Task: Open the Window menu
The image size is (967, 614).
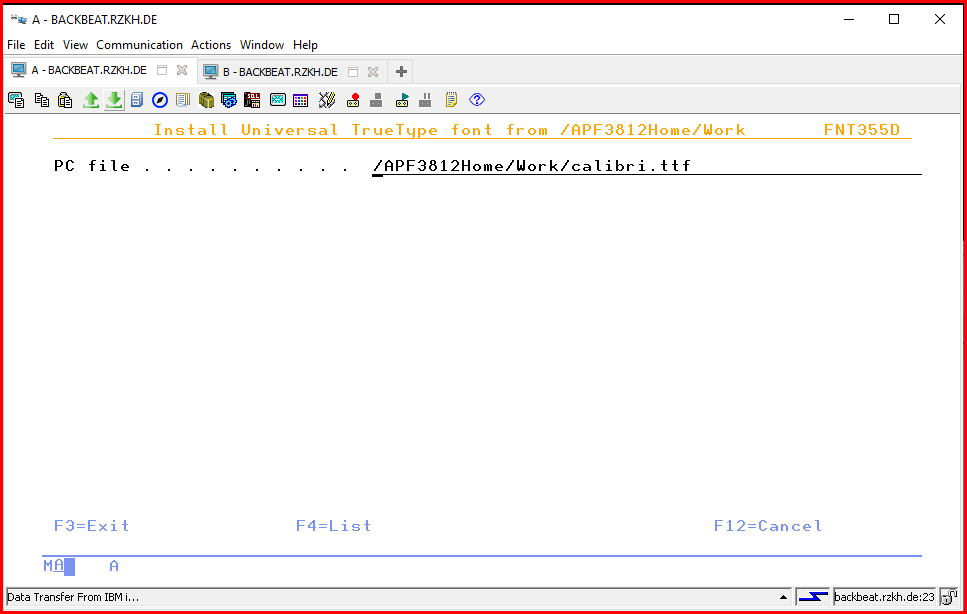Action: [x=262, y=45]
